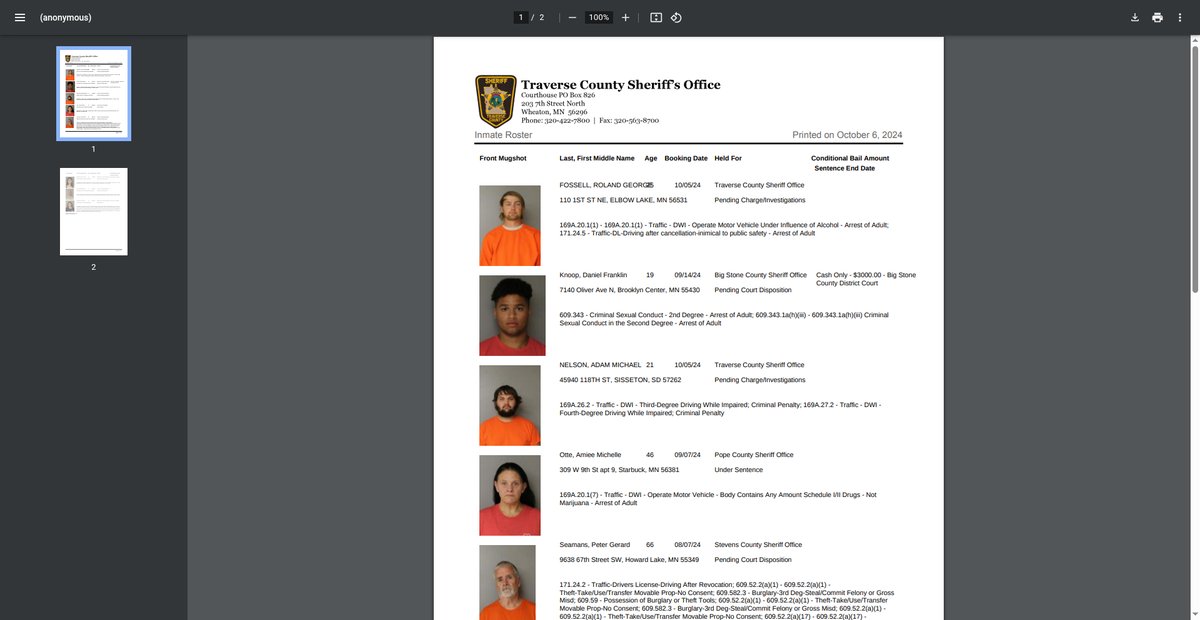The image size is (1200, 620).
Task: Click the address 110 1ST ST NE, ELBOW LAKE
Action: pyautogui.click(x=623, y=200)
